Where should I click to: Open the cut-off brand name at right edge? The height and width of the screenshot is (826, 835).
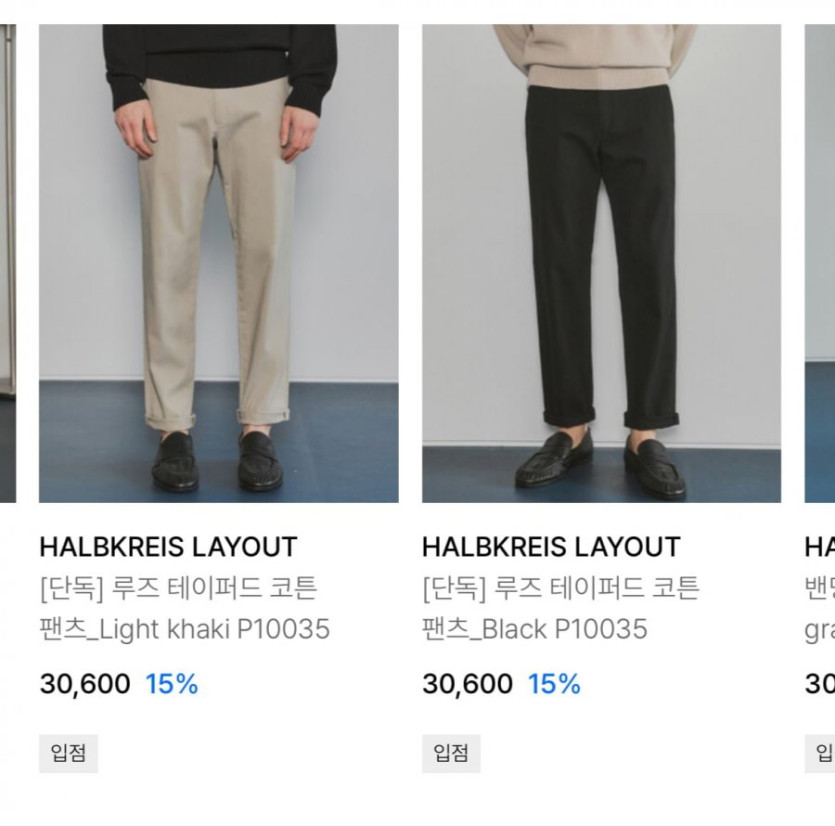coord(820,547)
